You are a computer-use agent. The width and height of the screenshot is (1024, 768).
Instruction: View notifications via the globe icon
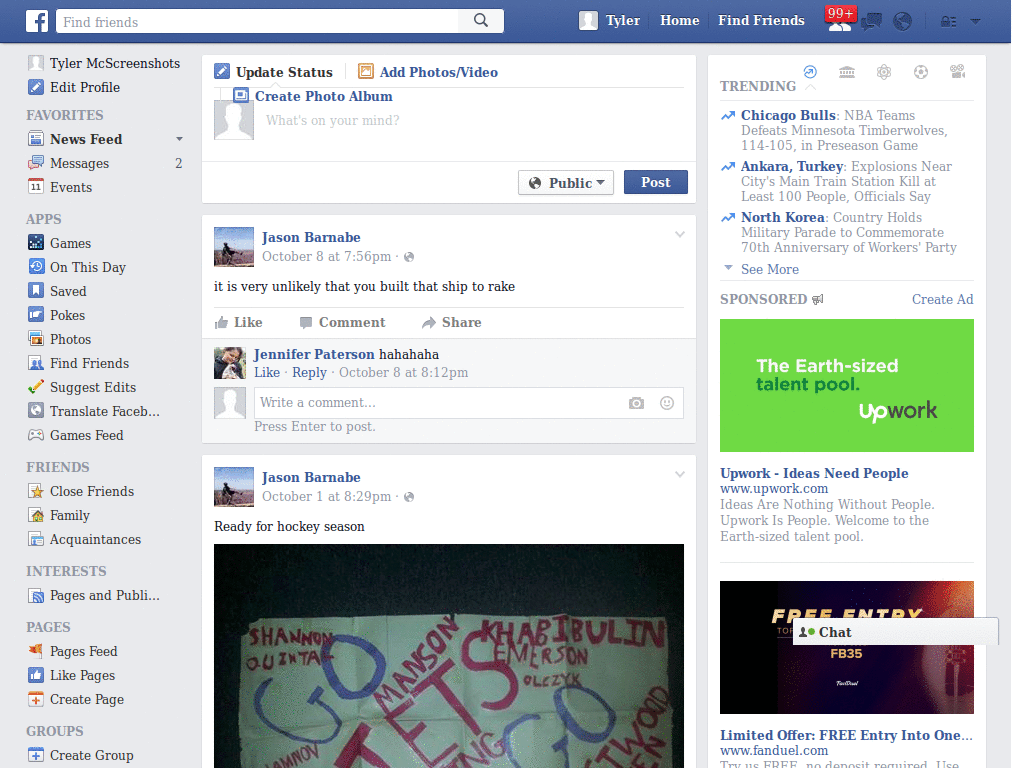(903, 21)
